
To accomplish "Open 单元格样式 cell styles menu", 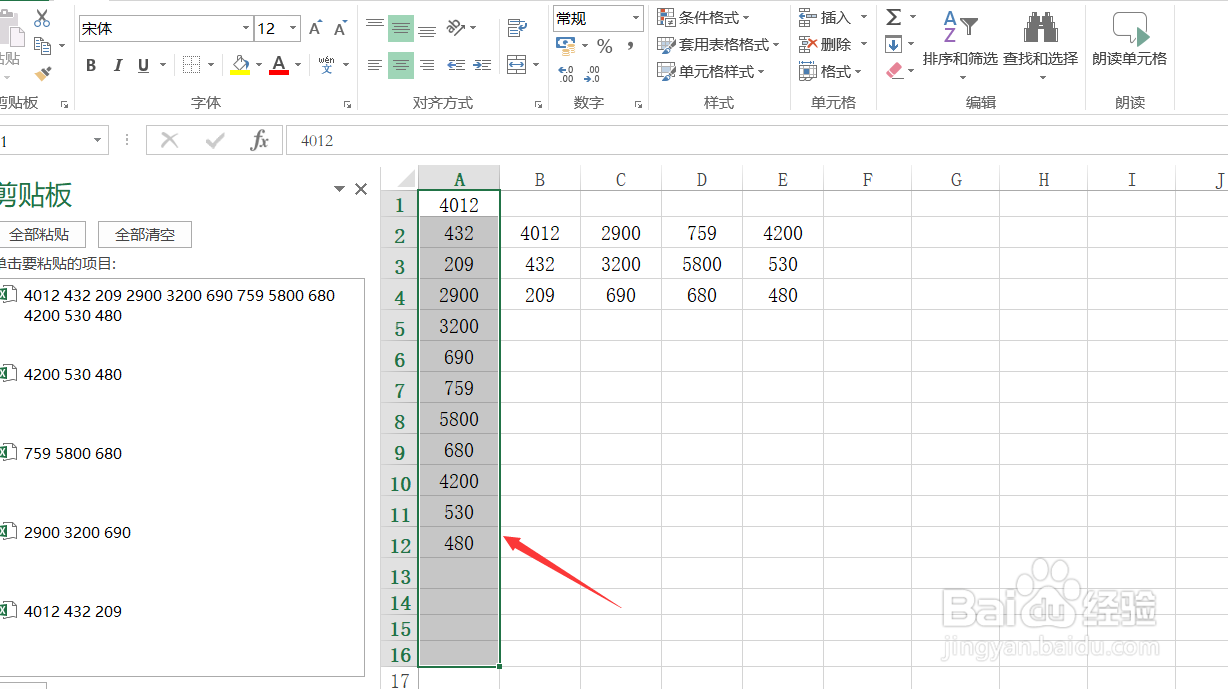I will (711, 72).
